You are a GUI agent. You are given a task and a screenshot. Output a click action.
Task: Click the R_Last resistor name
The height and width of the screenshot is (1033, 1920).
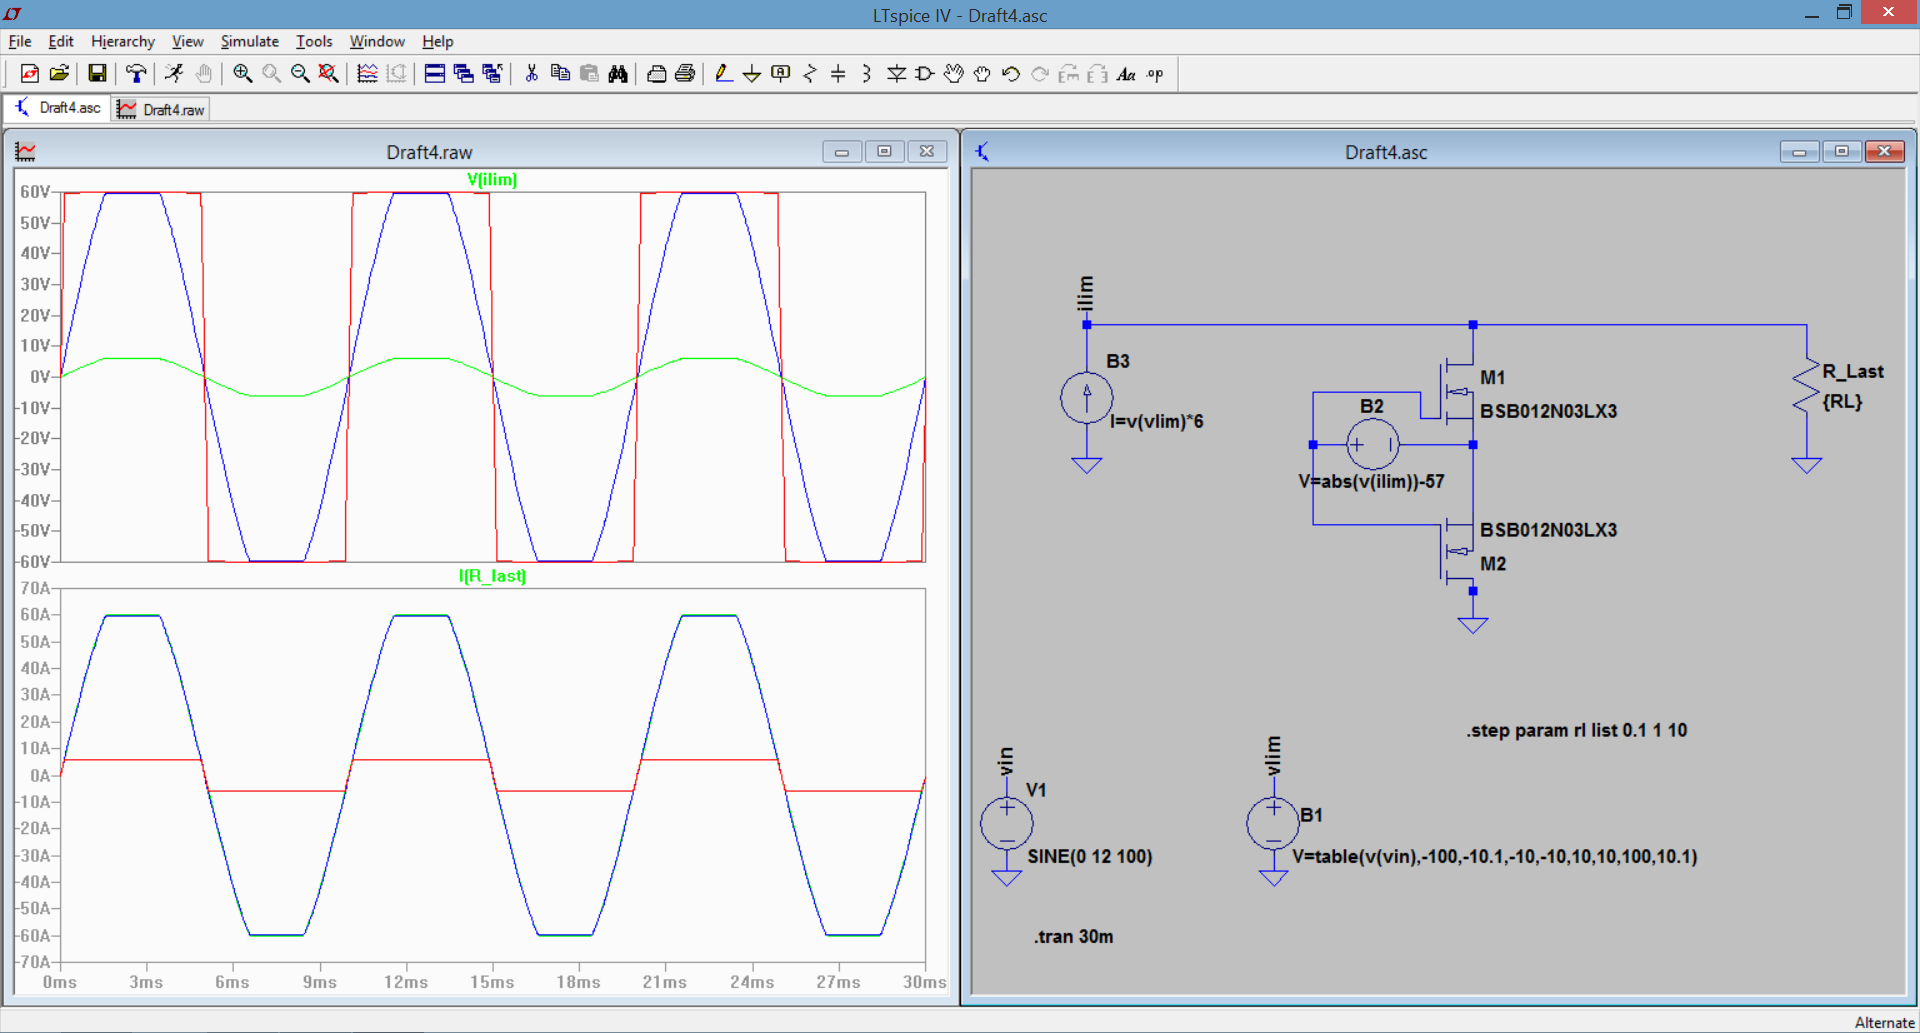click(1852, 371)
